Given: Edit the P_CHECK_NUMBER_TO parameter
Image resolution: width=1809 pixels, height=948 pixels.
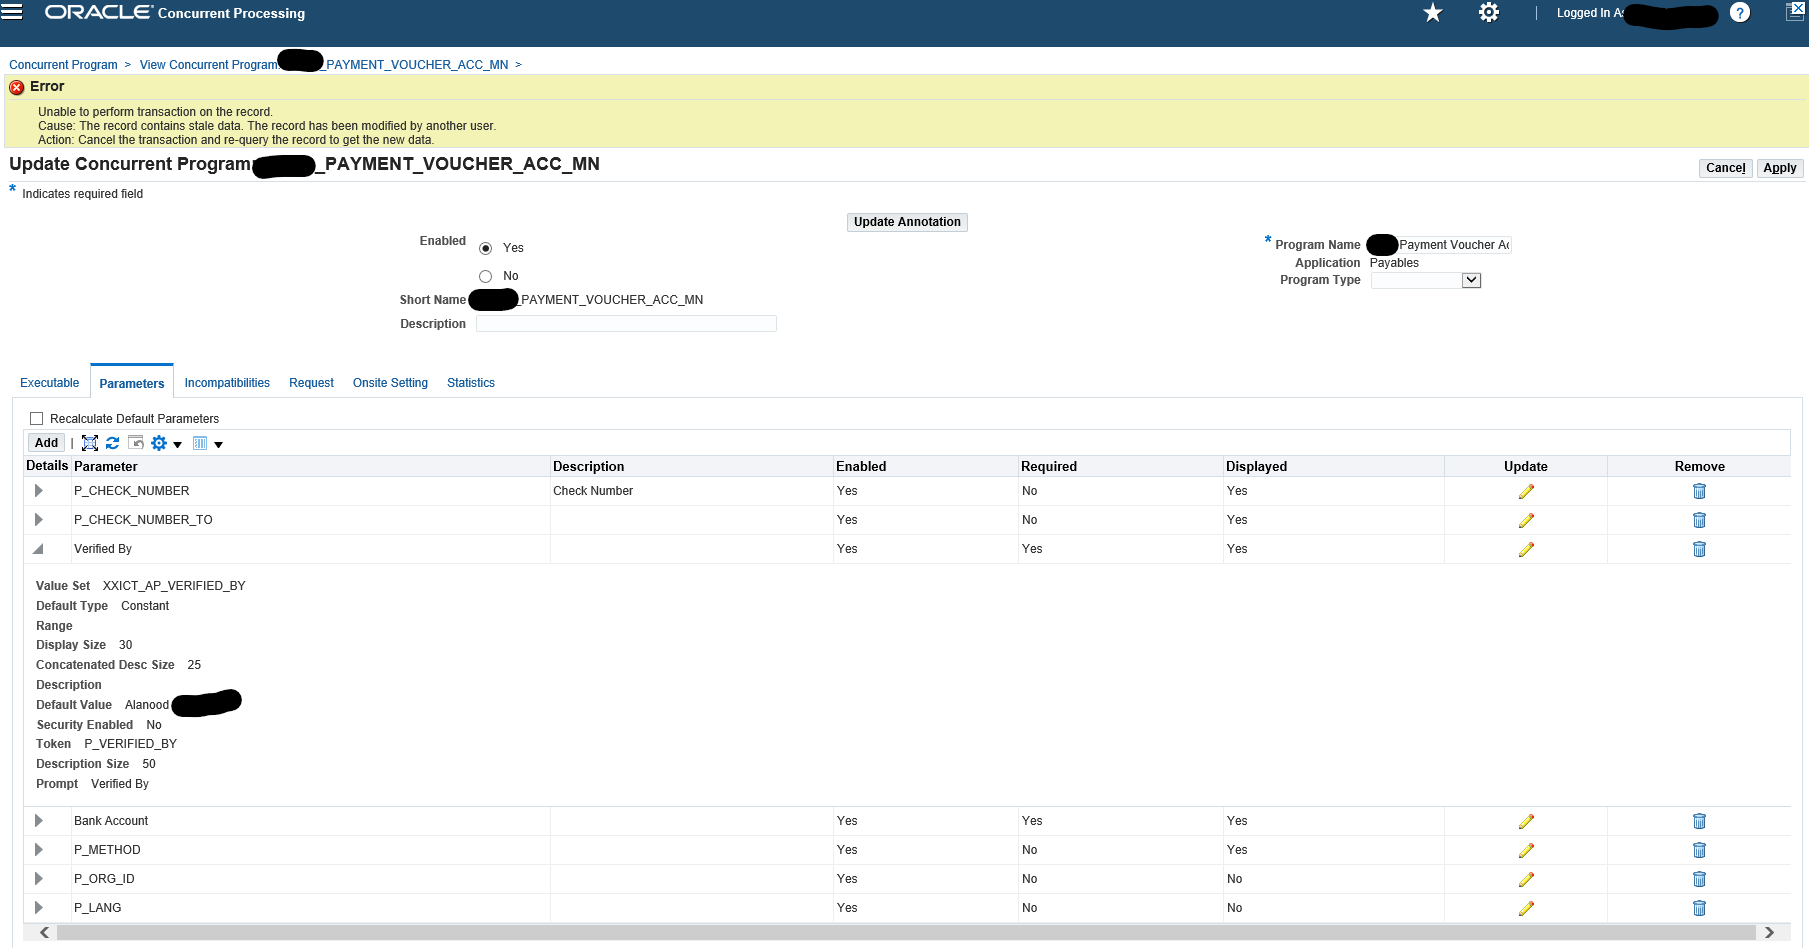Looking at the screenshot, I should (1526, 520).
